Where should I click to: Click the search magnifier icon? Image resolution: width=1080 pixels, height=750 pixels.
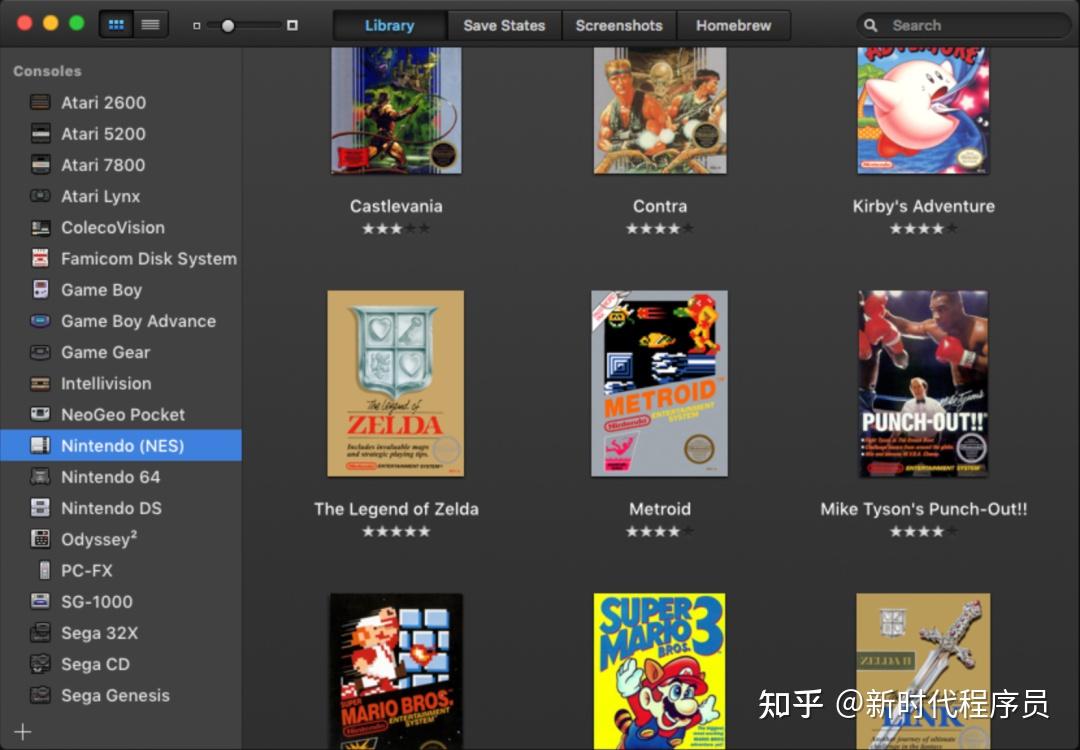tap(871, 25)
